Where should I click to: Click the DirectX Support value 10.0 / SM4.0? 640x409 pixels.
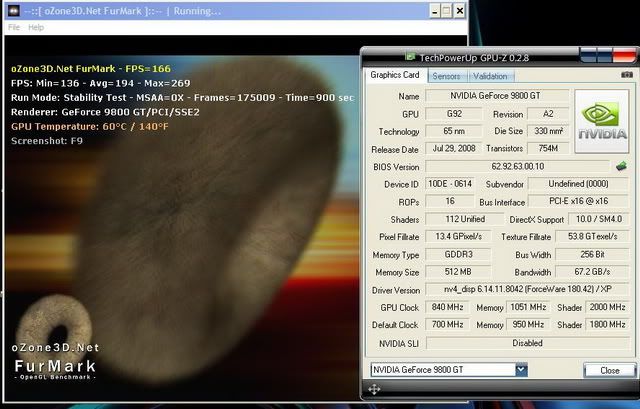599,219
